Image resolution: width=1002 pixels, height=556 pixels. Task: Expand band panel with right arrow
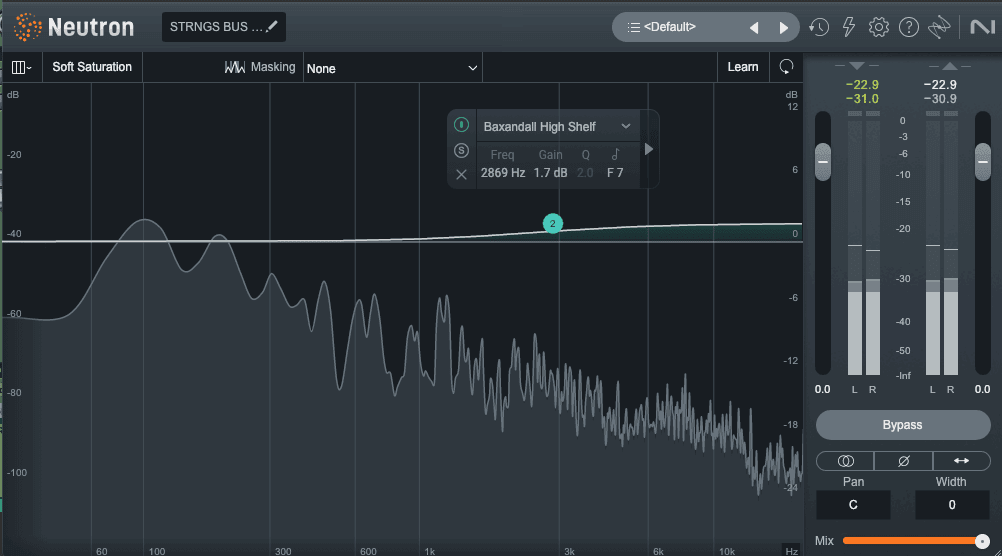pos(649,149)
